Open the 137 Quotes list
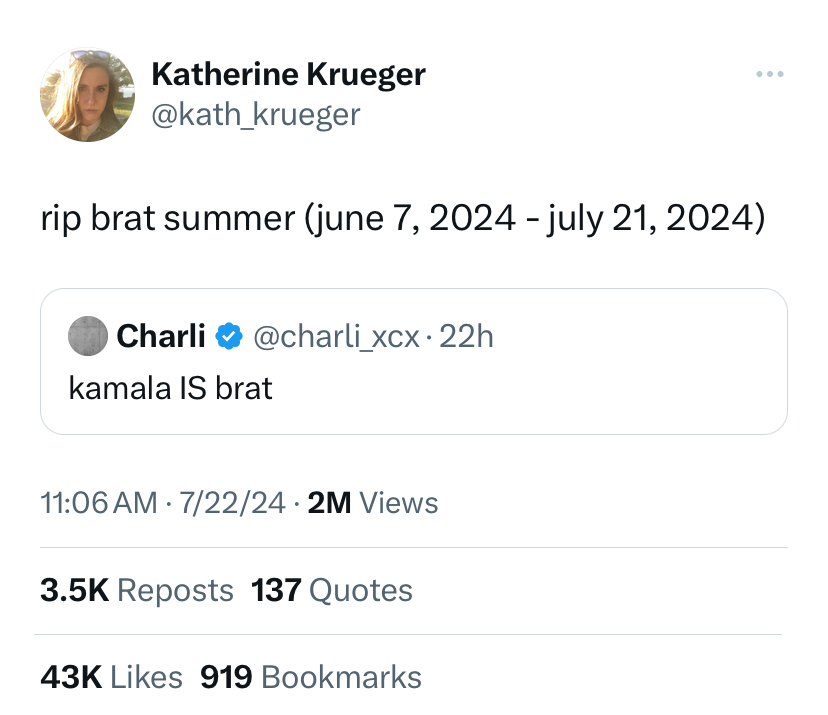 [x=332, y=590]
